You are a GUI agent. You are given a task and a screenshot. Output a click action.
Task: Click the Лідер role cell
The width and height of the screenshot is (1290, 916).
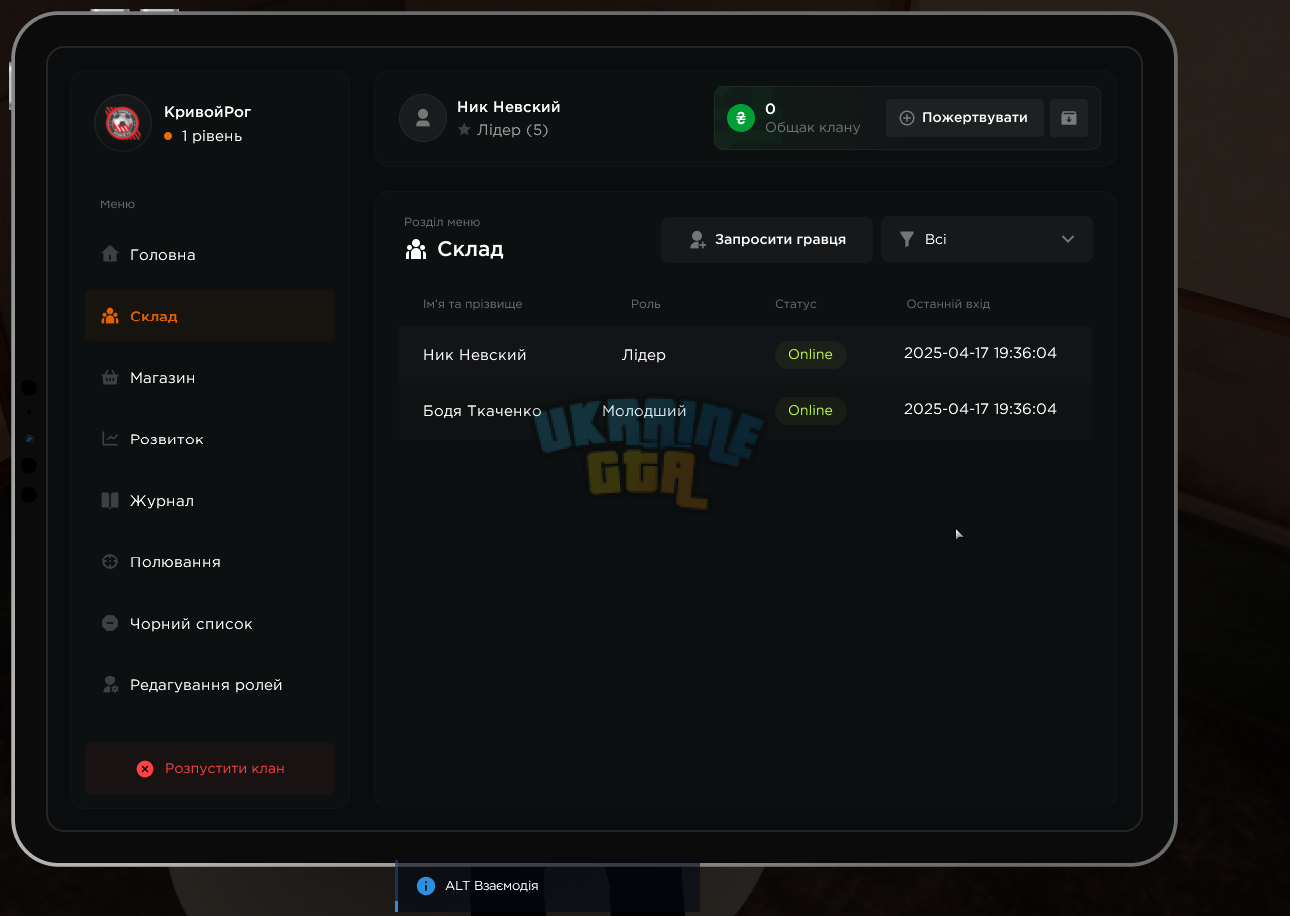(x=644, y=355)
